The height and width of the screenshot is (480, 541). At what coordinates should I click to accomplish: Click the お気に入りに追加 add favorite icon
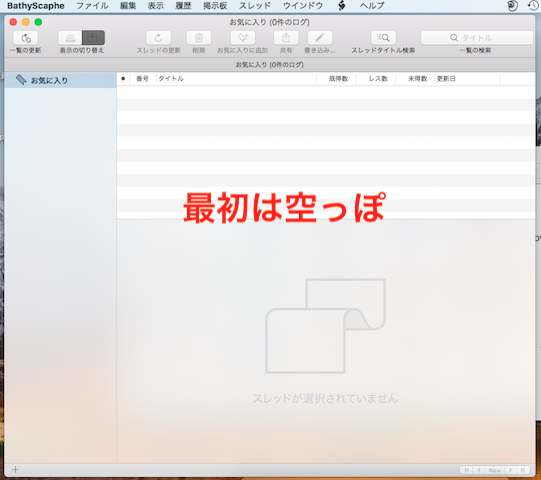(x=243, y=38)
